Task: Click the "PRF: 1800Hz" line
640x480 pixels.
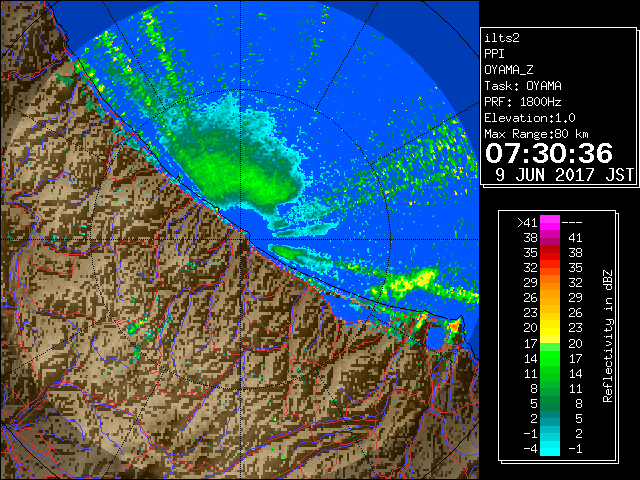Action: point(523,102)
